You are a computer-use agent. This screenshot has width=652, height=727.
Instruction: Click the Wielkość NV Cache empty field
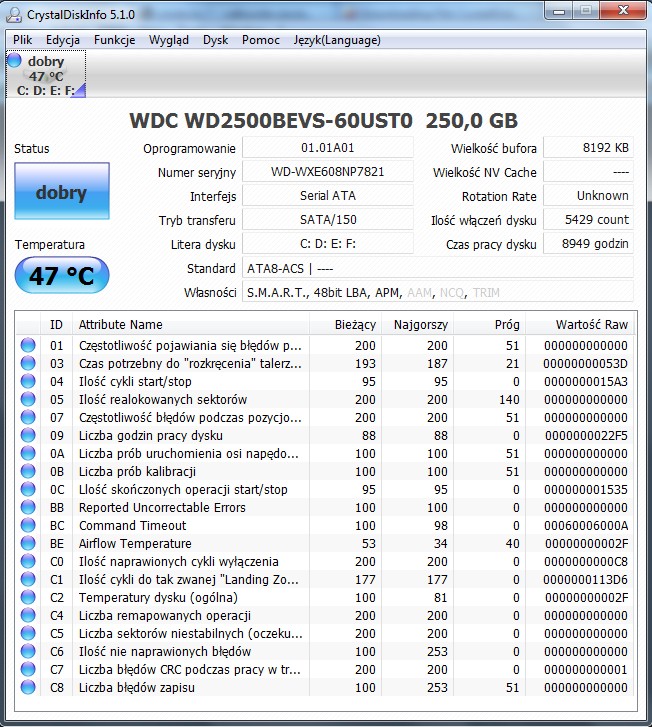(588, 172)
